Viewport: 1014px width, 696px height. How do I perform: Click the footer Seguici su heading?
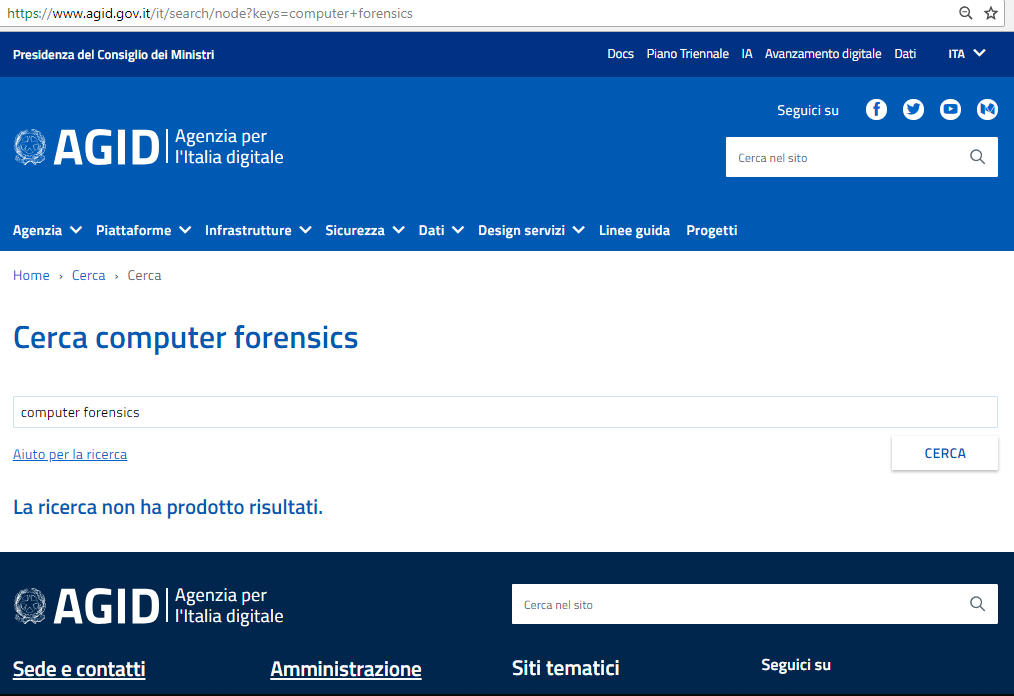[x=795, y=665]
